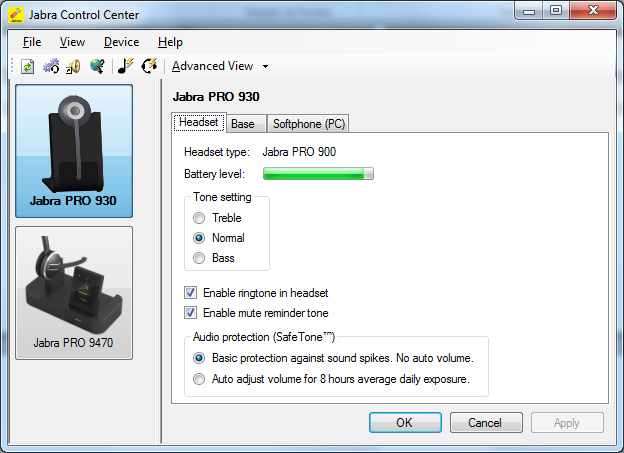624x453 pixels.
Task: Open the speaker sound shortcut icon
Action: [73, 66]
